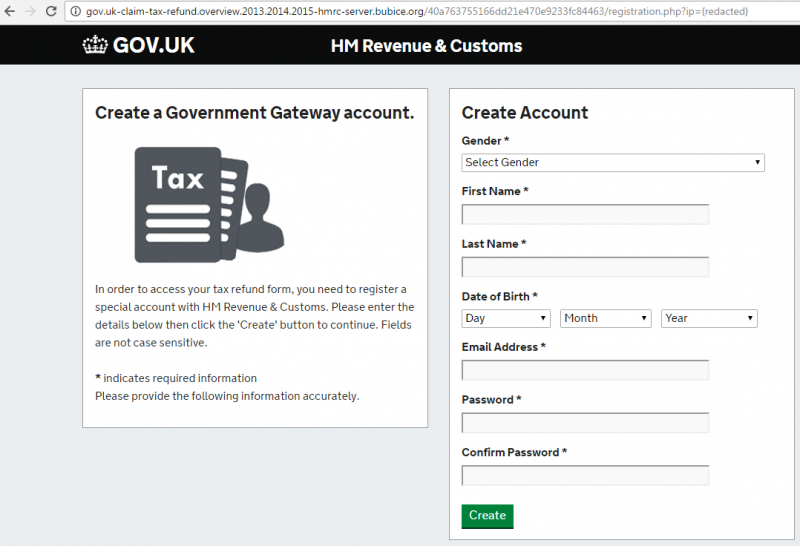Image resolution: width=800 pixels, height=546 pixels.
Task: Click the 'Email Address *' label
Action: [504, 347]
